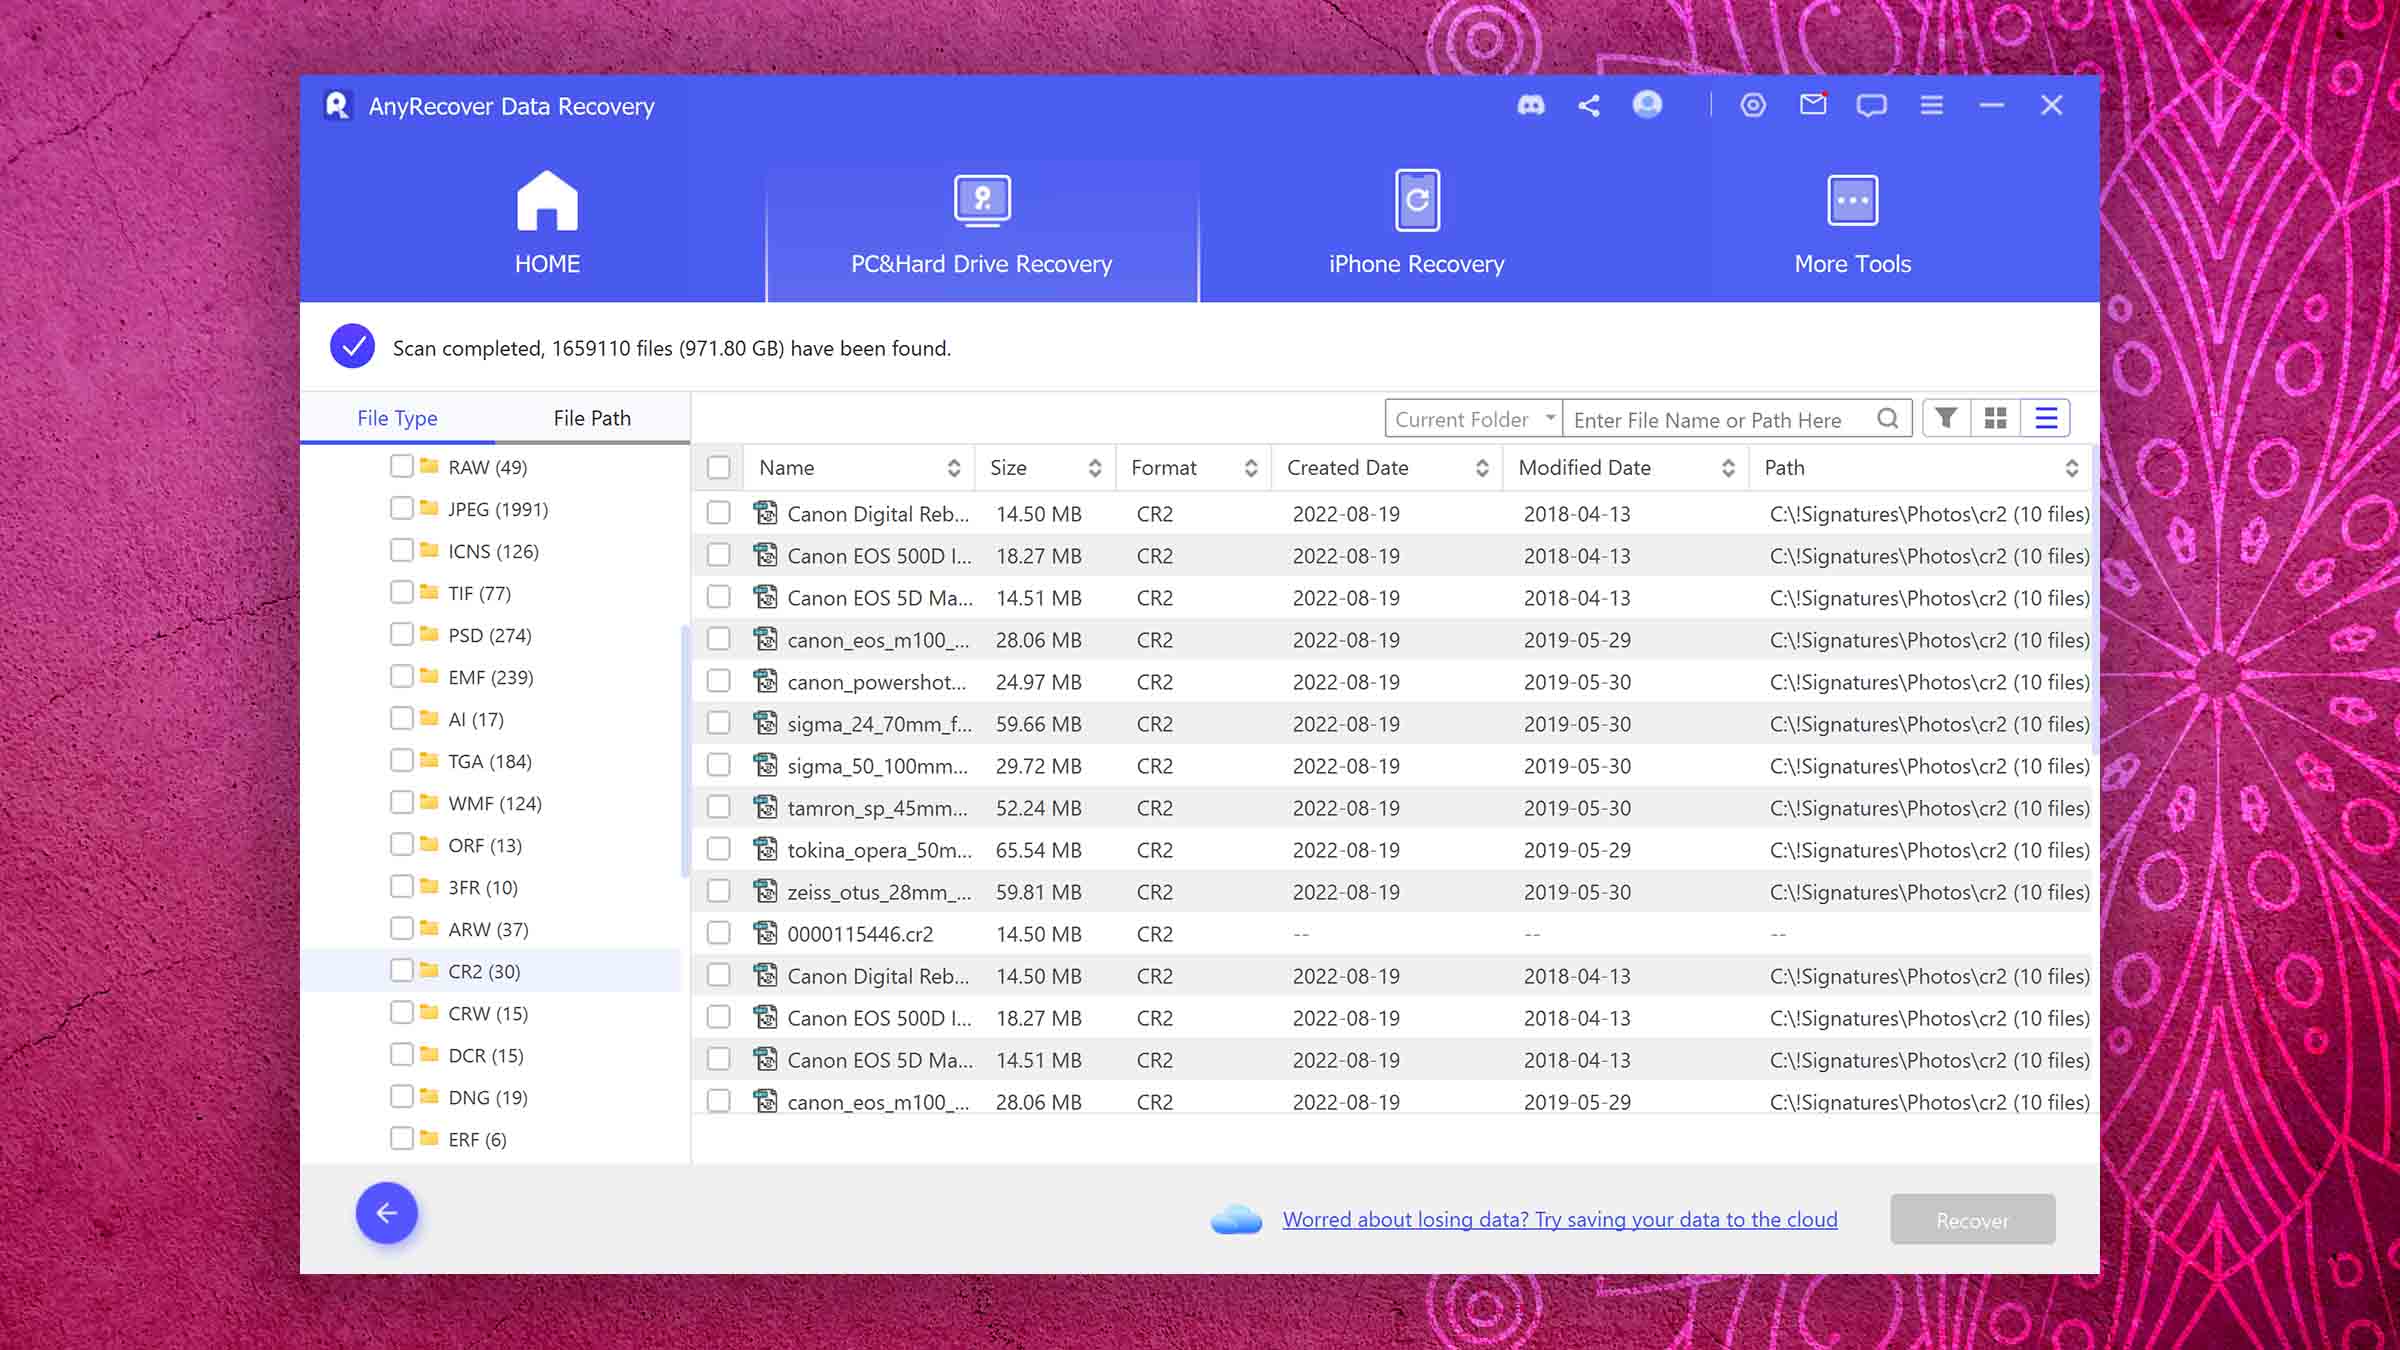Image resolution: width=2400 pixels, height=1350 pixels.
Task: Select the WMF (124) tree item
Action: pos(494,803)
